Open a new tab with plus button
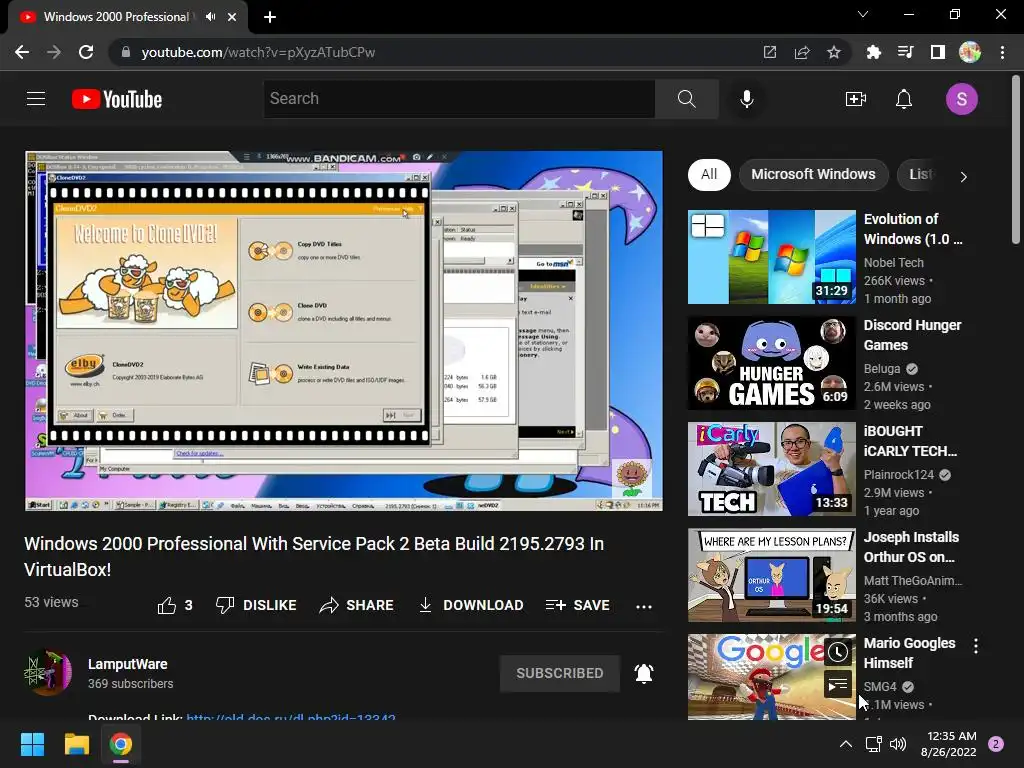Viewport: 1024px width, 768px height. pyautogui.click(x=270, y=17)
